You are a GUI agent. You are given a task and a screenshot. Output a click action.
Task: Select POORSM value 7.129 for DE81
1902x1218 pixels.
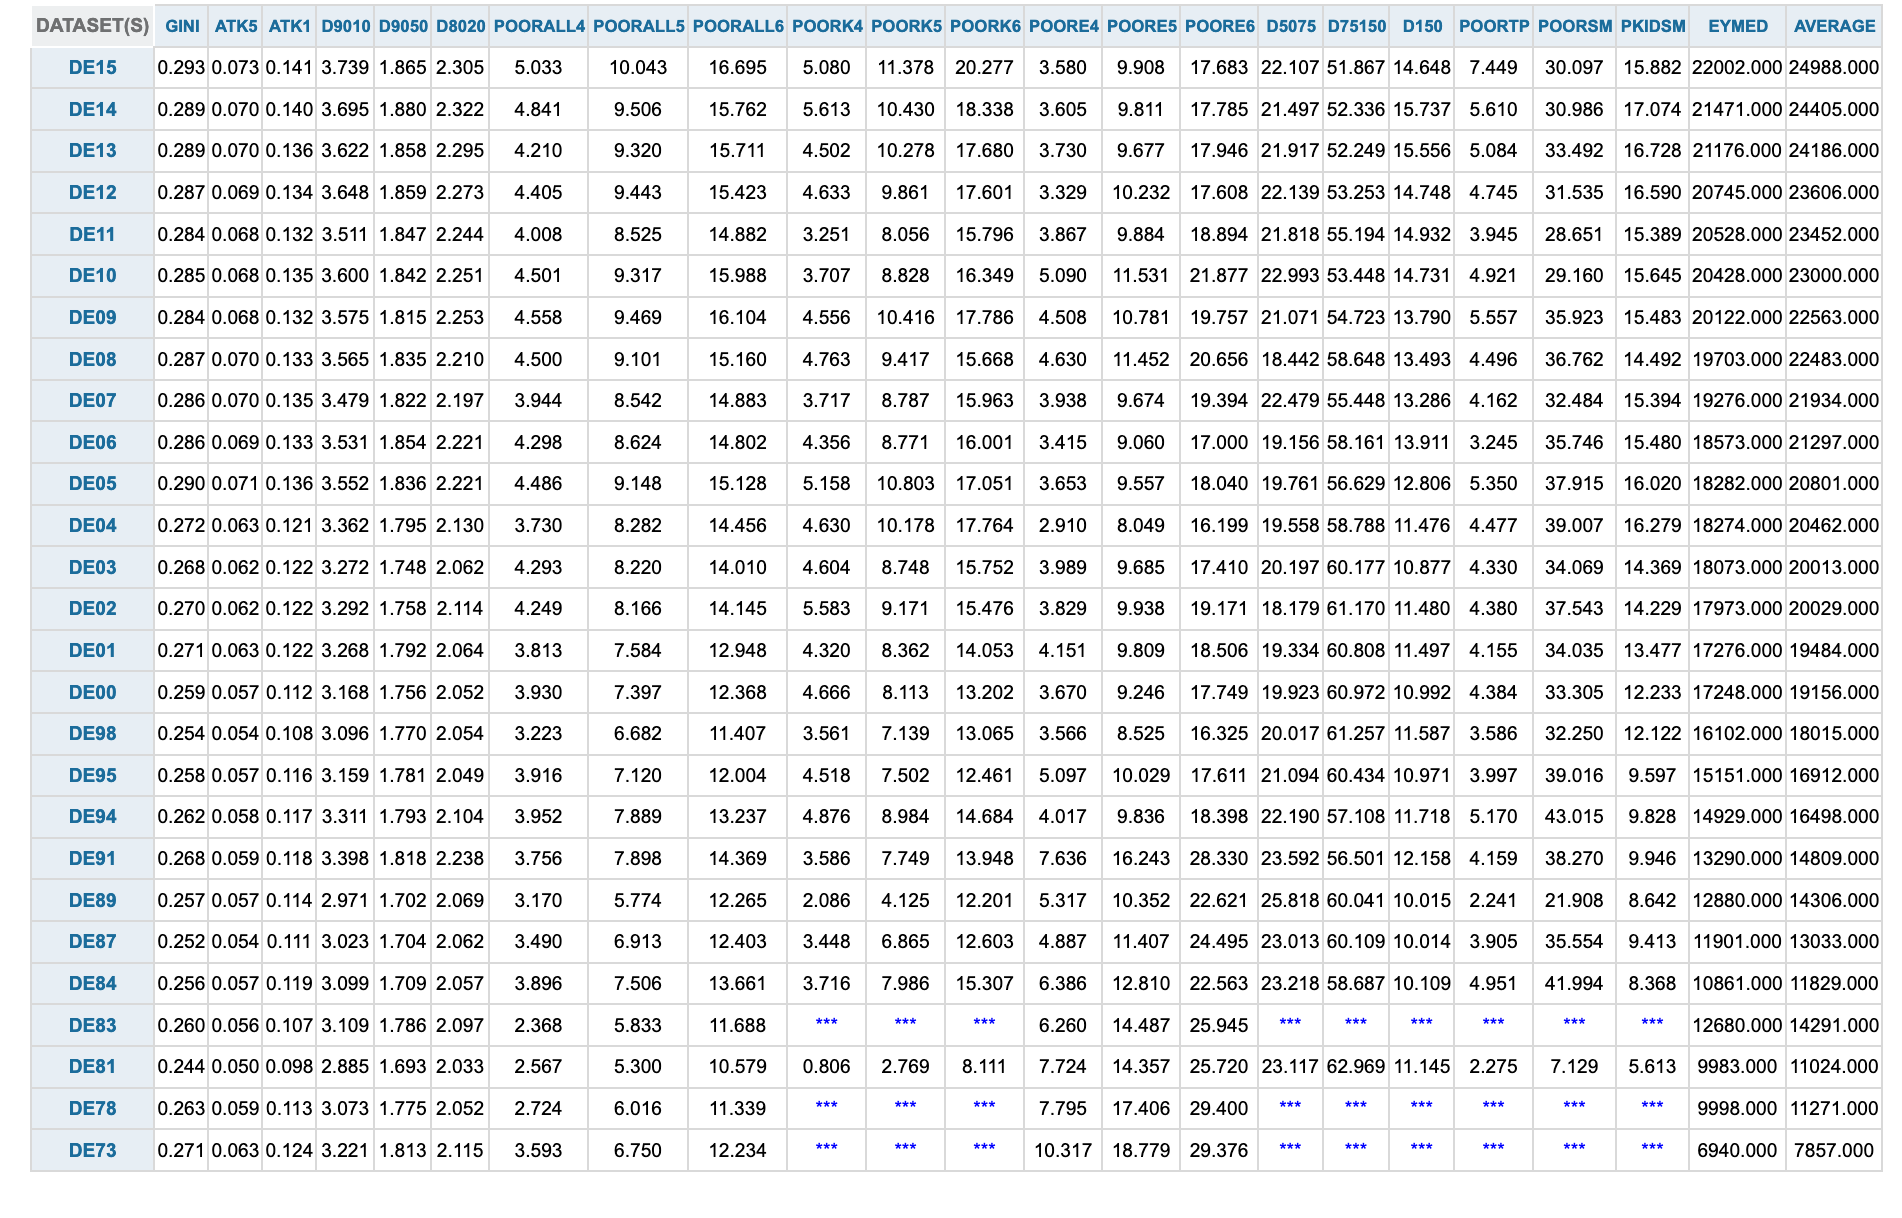(1574, 1067)
